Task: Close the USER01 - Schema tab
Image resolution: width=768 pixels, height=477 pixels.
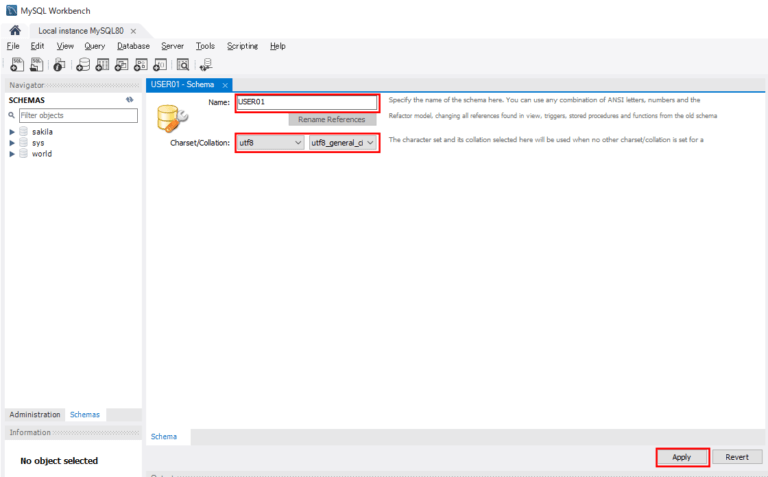Action: 225,85
